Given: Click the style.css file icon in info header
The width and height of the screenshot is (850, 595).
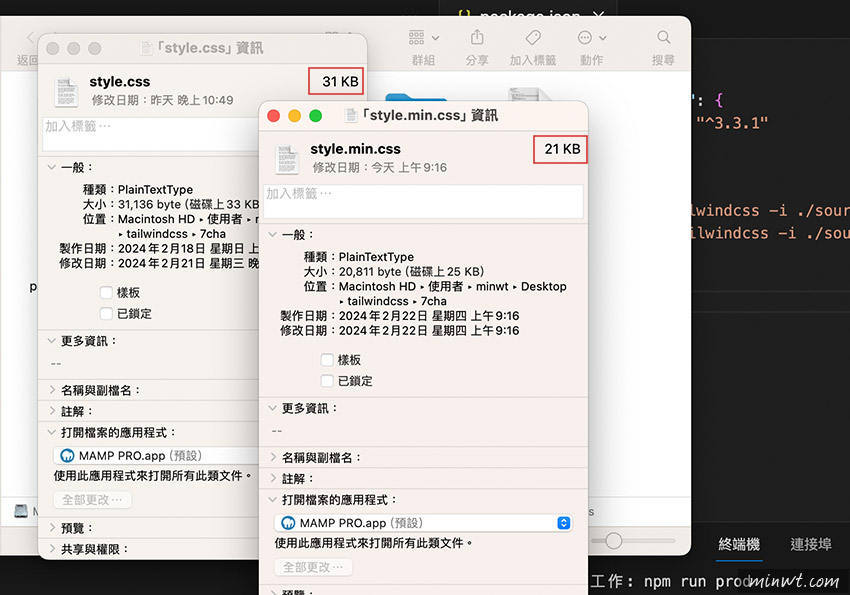Looking at the screenshot, I should (66, 92).
